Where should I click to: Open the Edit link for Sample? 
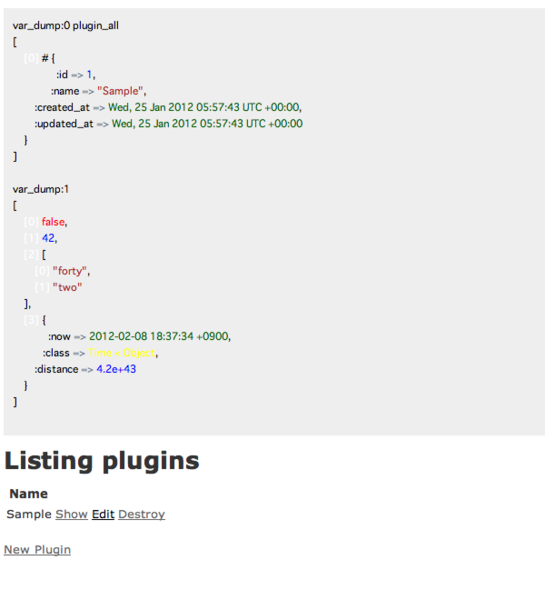(x=103, y=514)
